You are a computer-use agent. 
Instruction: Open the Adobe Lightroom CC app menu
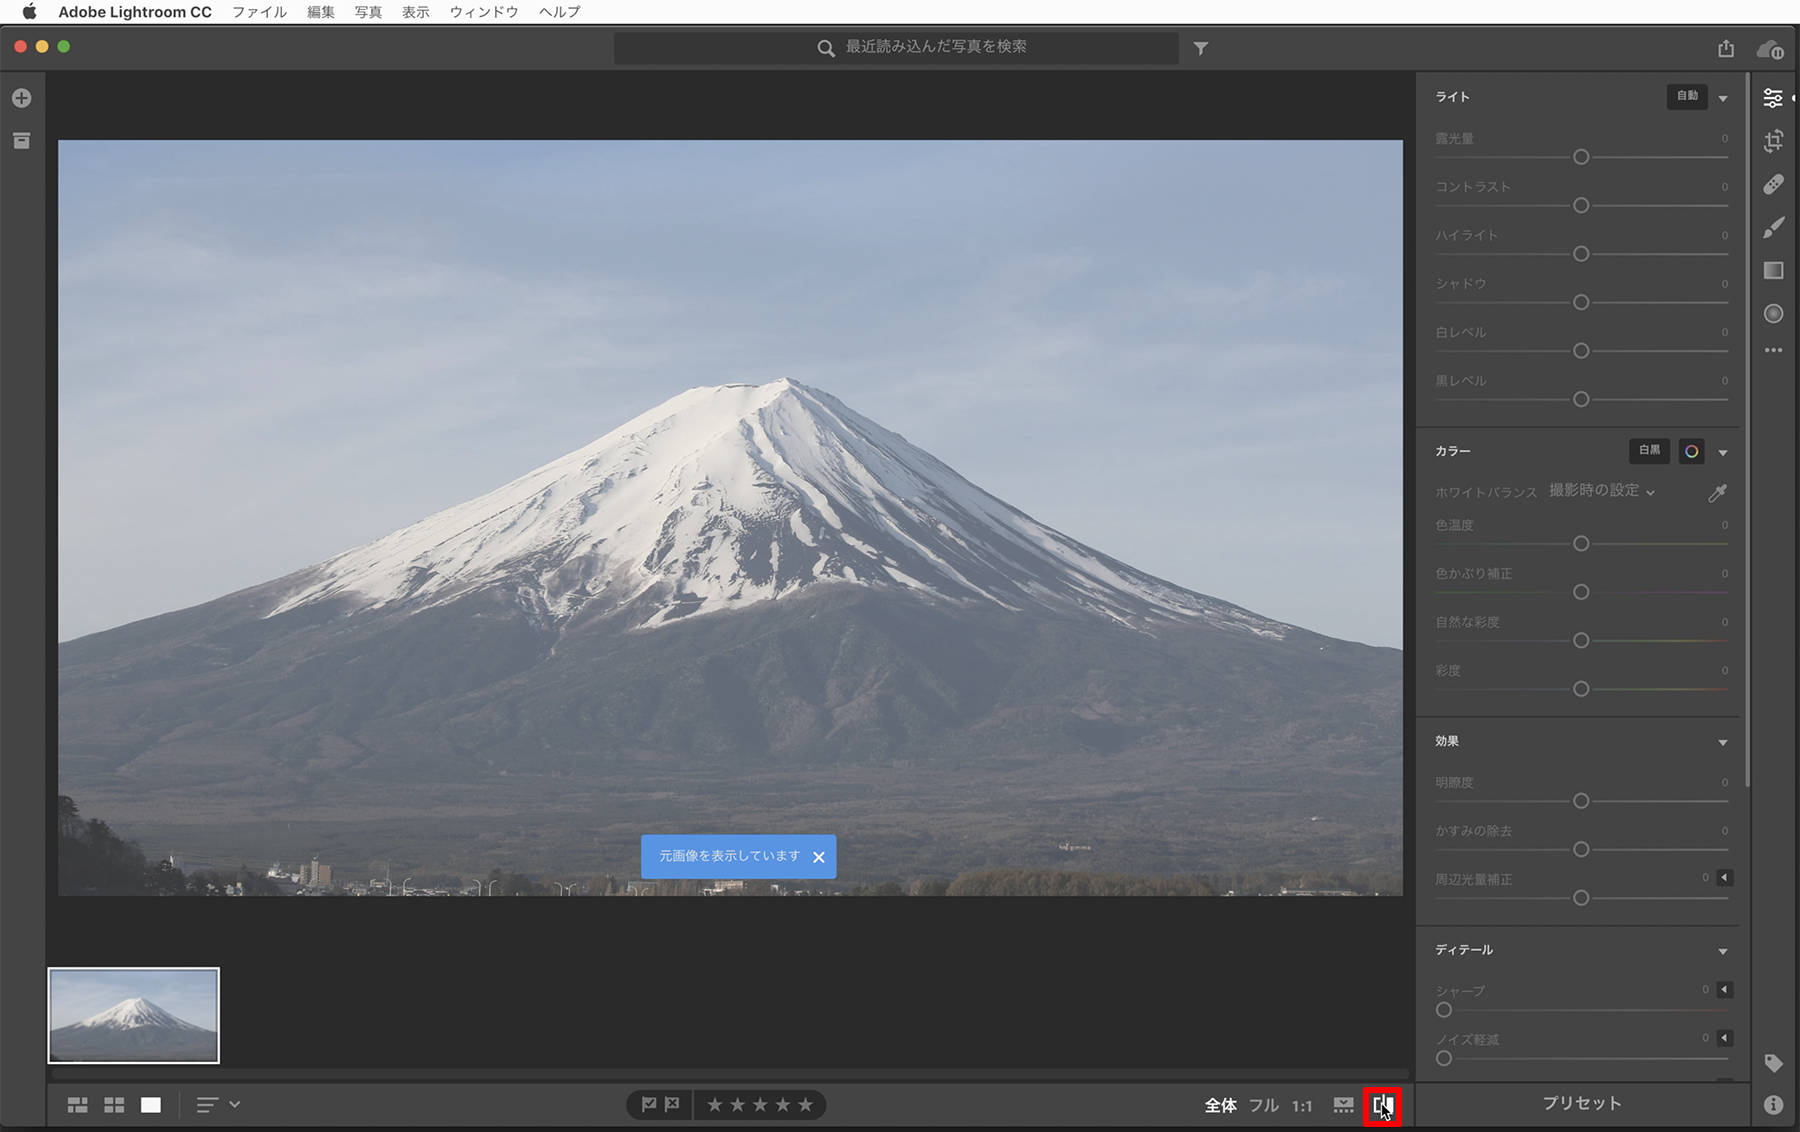(135, 12)
